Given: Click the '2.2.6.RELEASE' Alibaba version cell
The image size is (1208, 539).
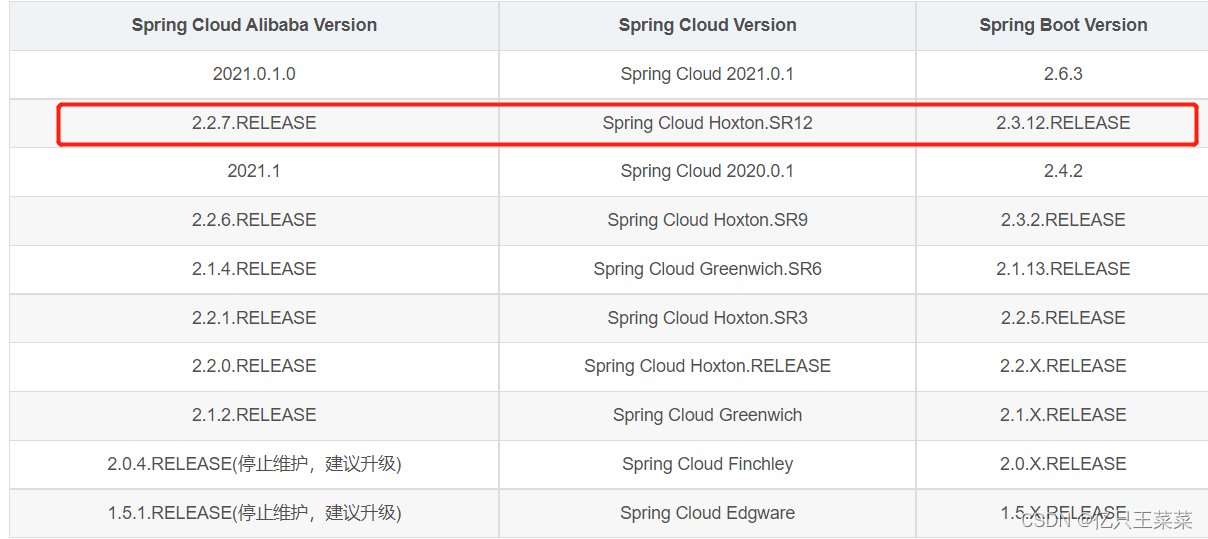Looking at the screenshot, I should pyautogui.click(x=254, y=220).
